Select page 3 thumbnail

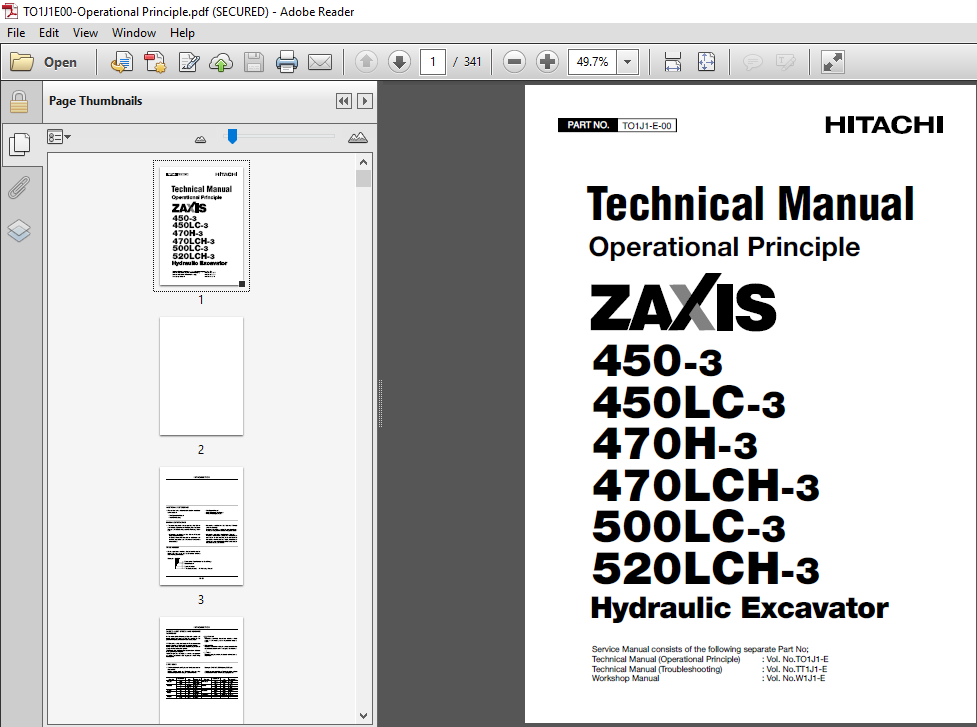pyautogui.click(x=201, y=526)
